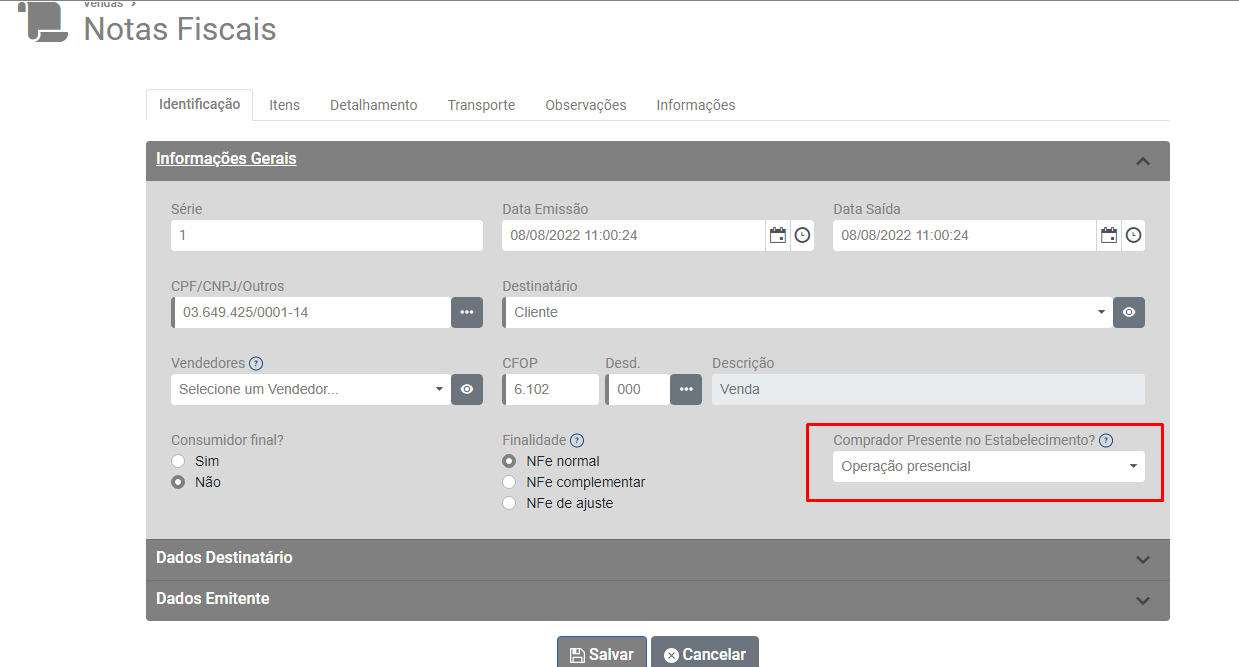Switch to the Itens tab
The height and width of the screenshot is (667, 1239).
tap(284, 105)
